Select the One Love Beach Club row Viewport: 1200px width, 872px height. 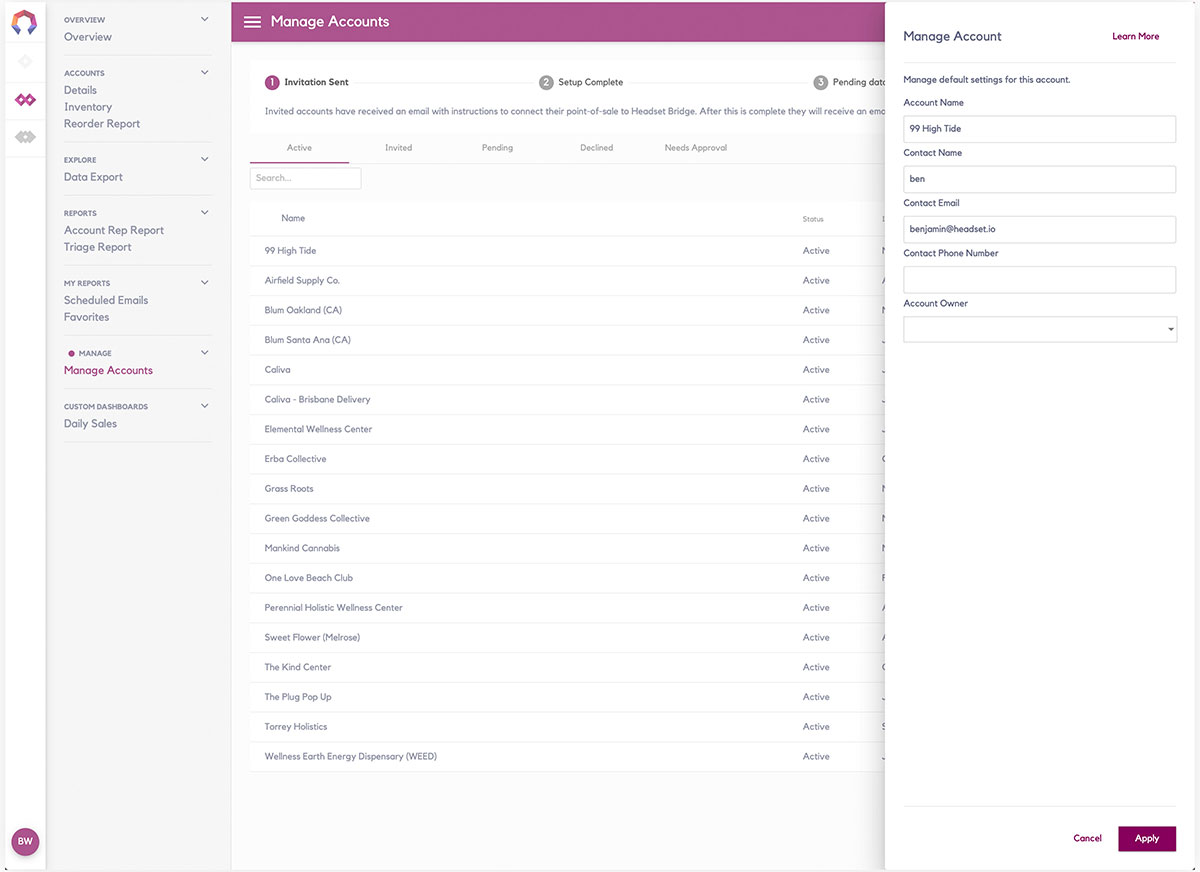[x=567, y=578]
